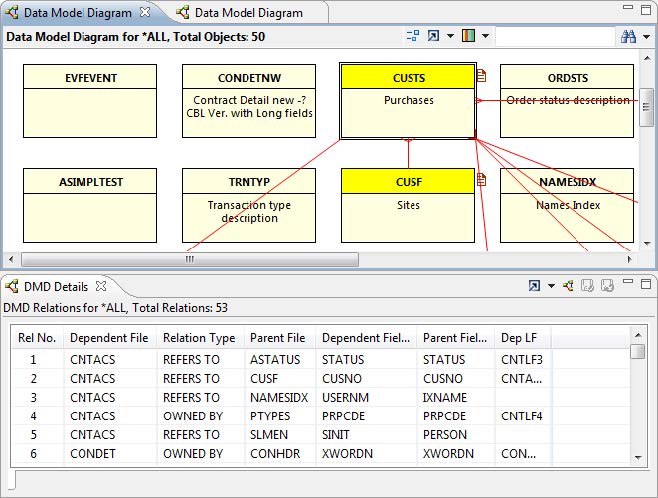Select the CUSF entity box

pos(408,206)
